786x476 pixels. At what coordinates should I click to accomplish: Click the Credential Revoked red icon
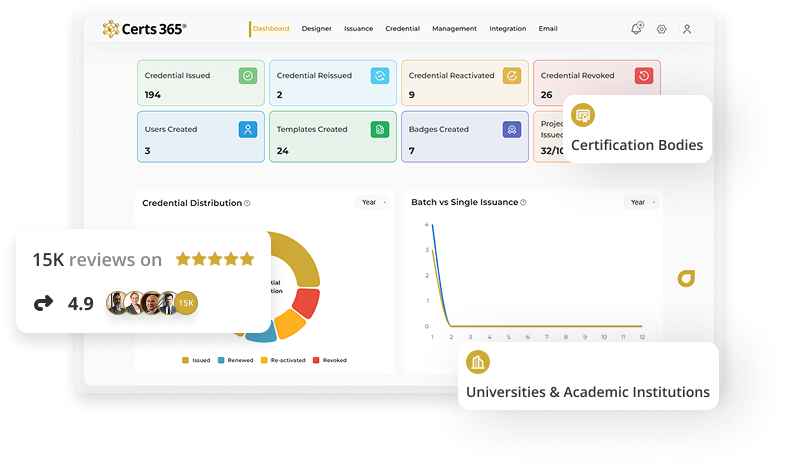click(x=644, y=76)
